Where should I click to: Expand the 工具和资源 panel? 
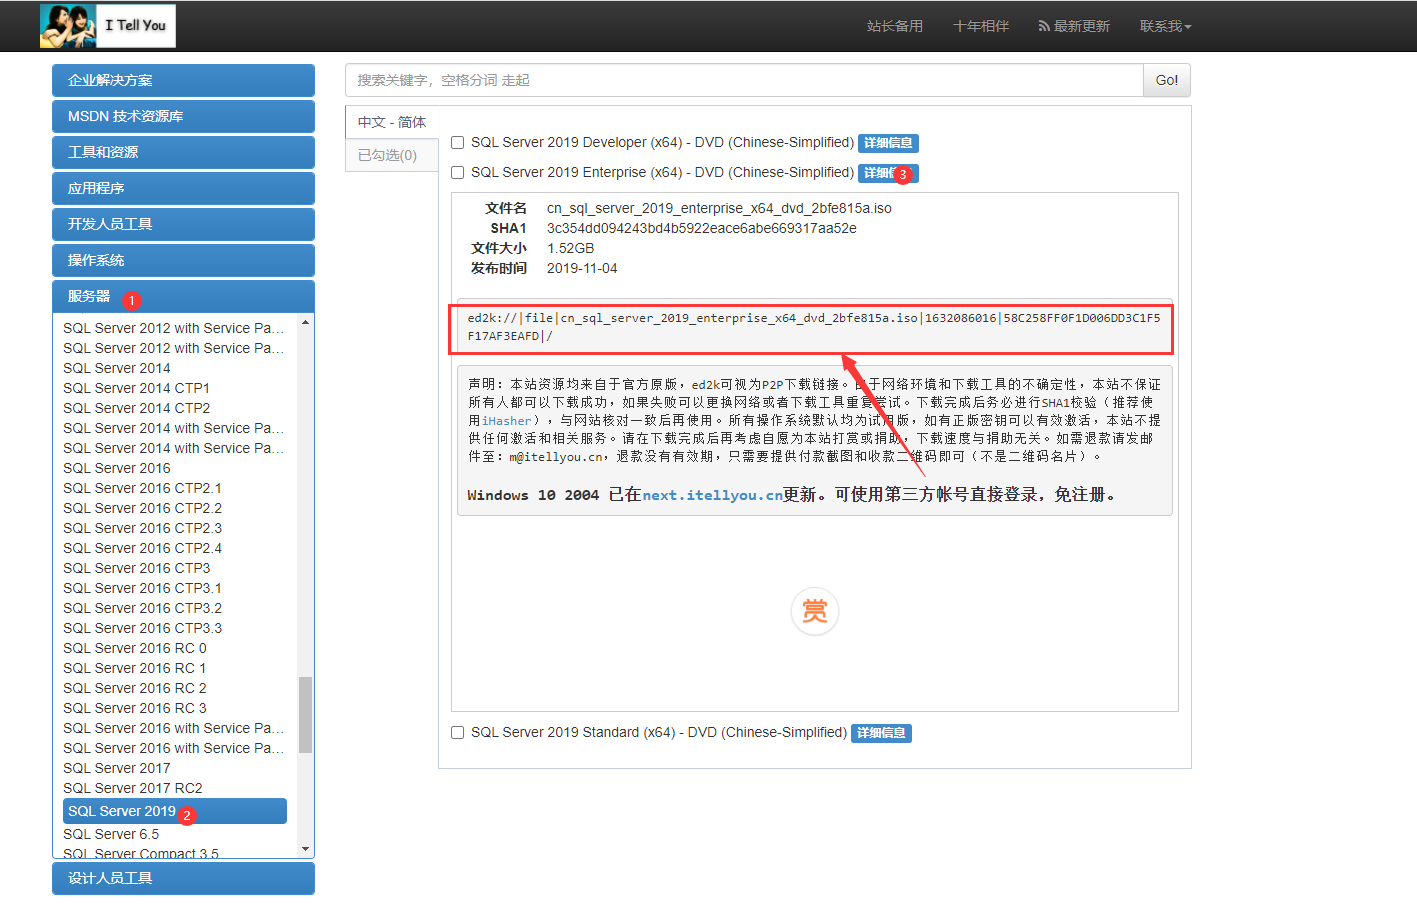pyautogui.click(x=183, y=152)
